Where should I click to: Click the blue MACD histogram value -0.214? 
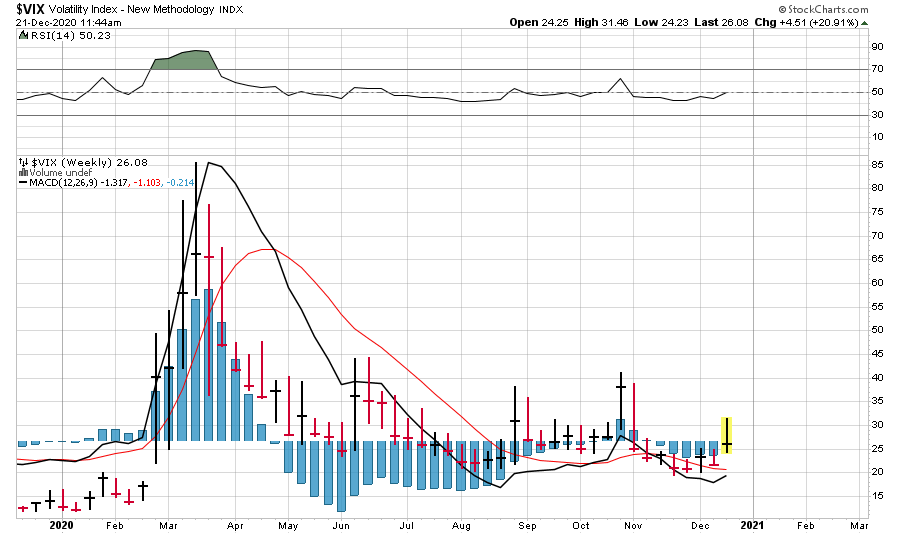182,181
